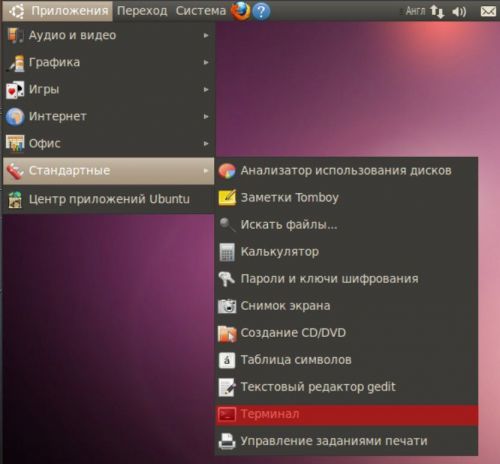500x464 pixels.
Task: Open Центр приложений Ubuntu label
Action: [109, 199]
